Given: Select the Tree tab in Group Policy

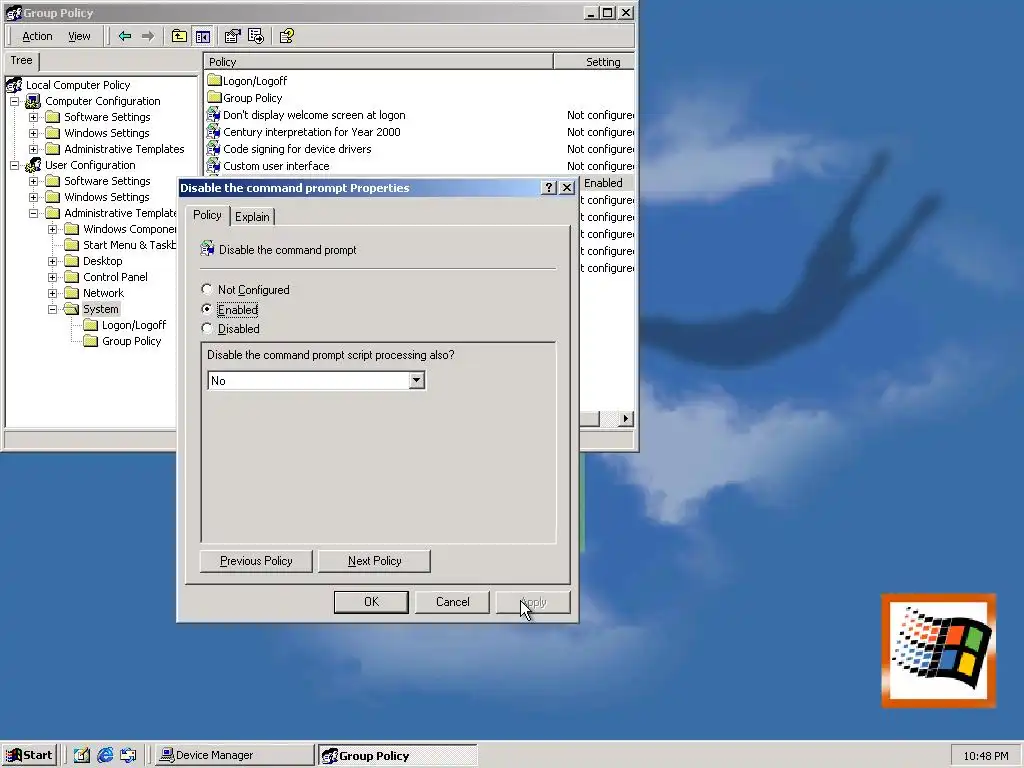Looking at the screenshot, I should (22, 61).
